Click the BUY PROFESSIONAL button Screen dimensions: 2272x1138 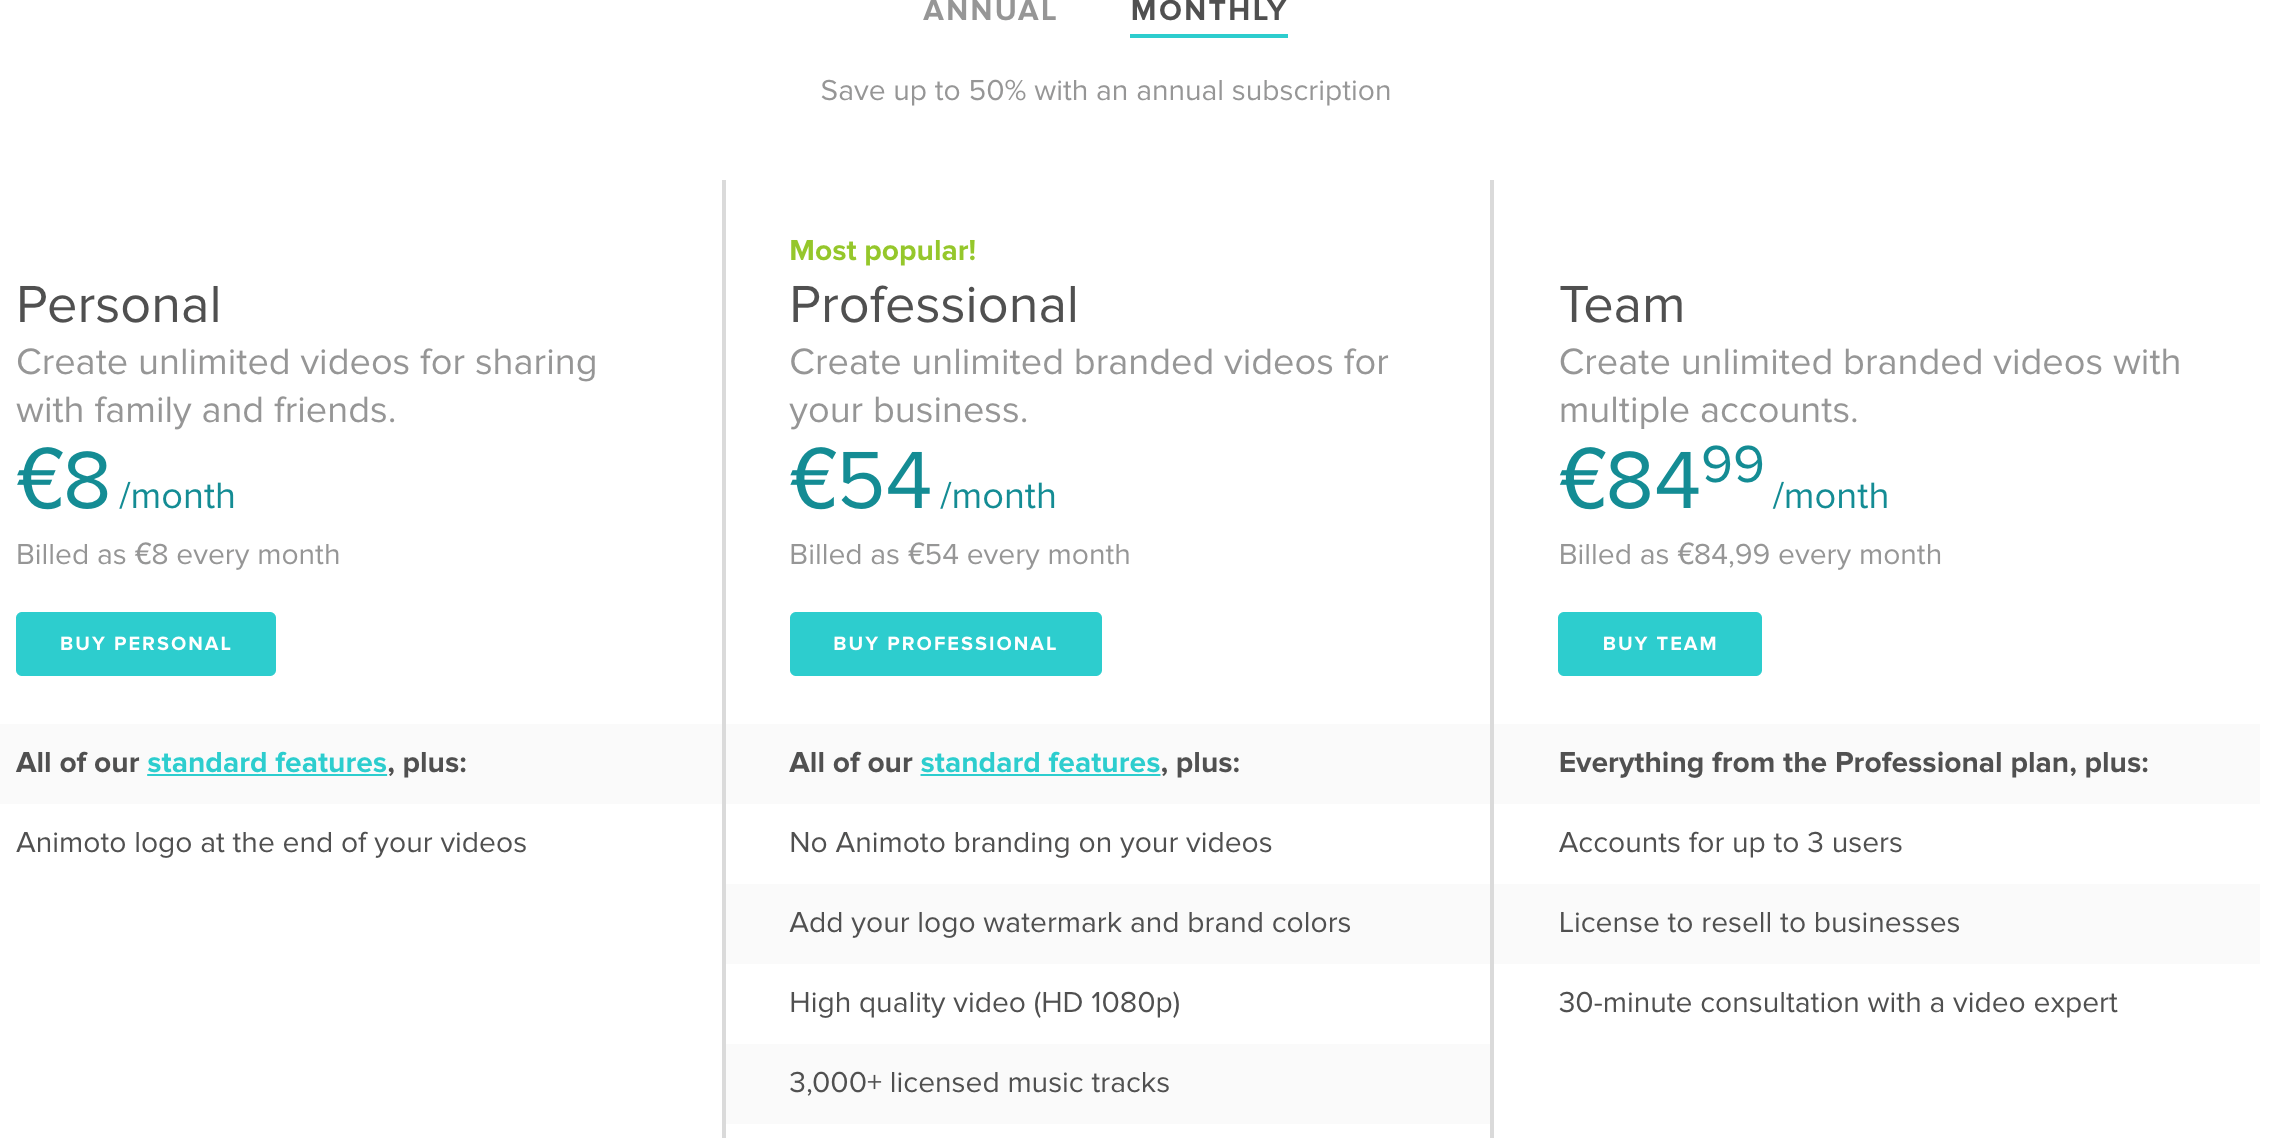pyautogui.click(x=944, y=643)
